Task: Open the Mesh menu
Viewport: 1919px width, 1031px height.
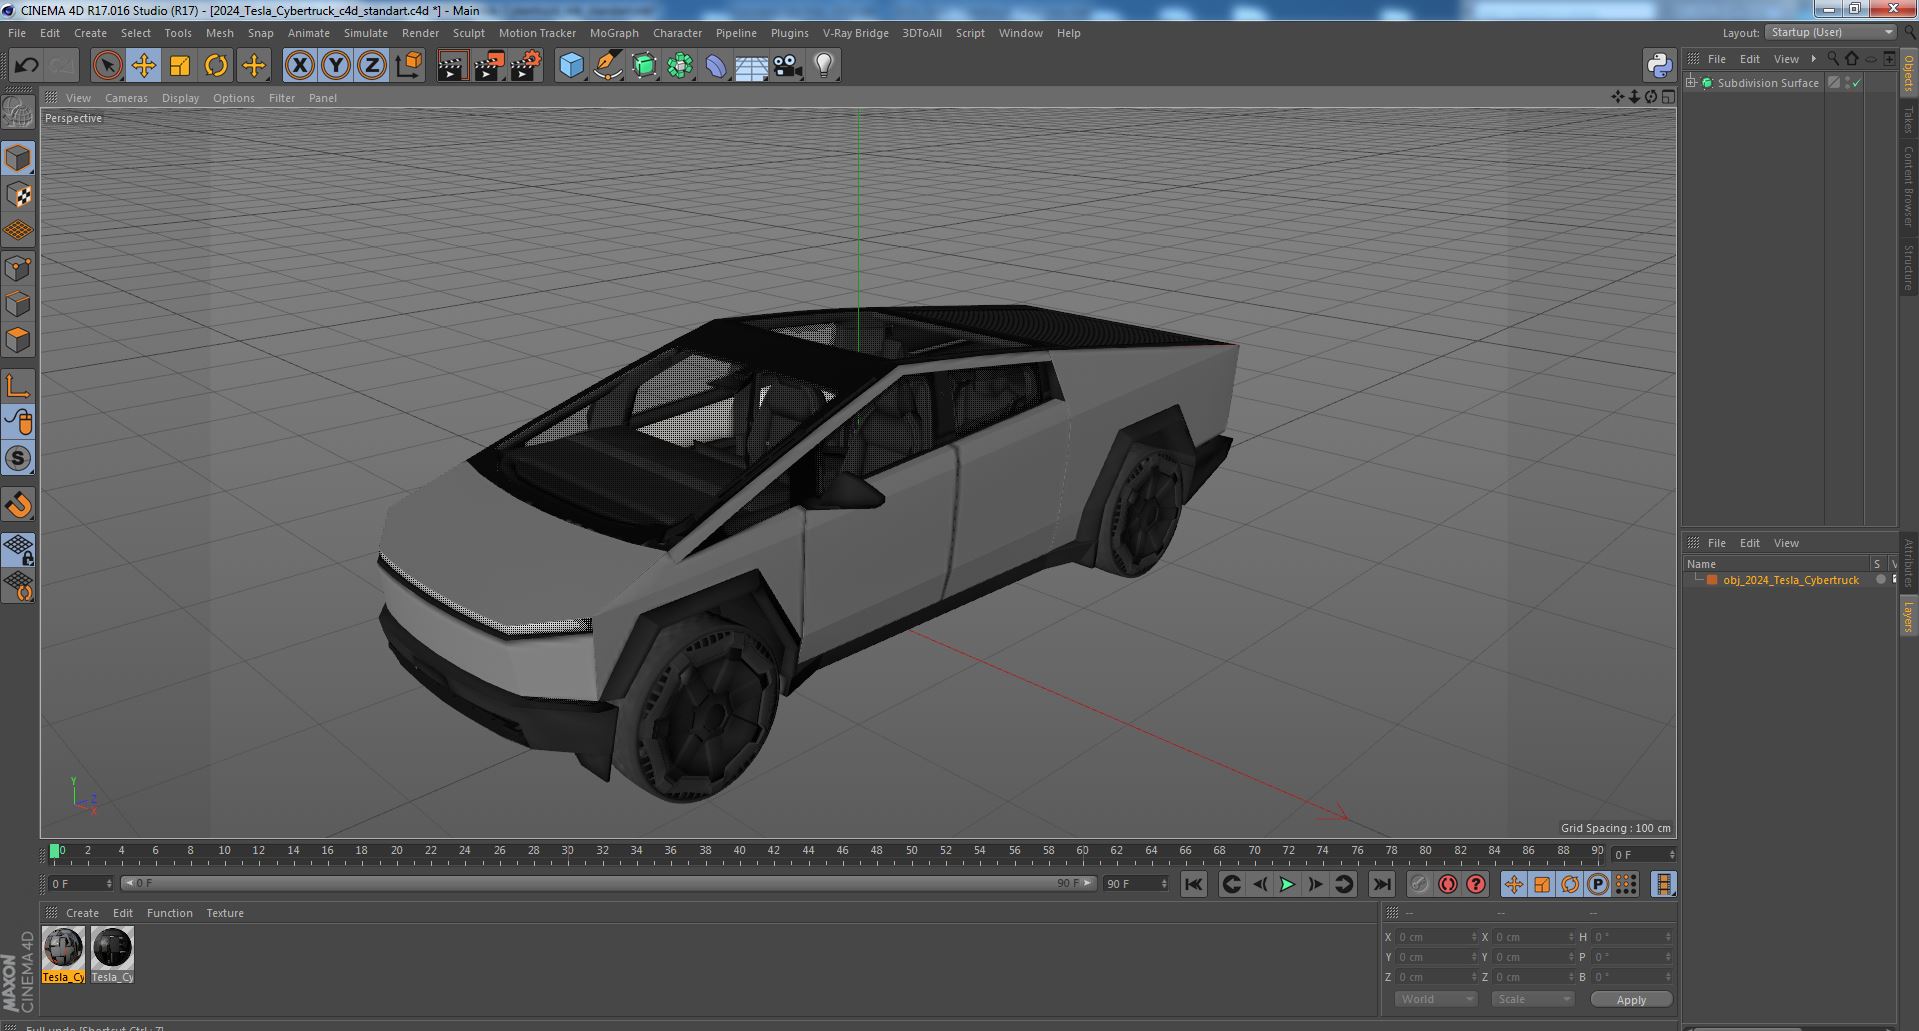Action: pyautogui.click(x=219, y=33)
